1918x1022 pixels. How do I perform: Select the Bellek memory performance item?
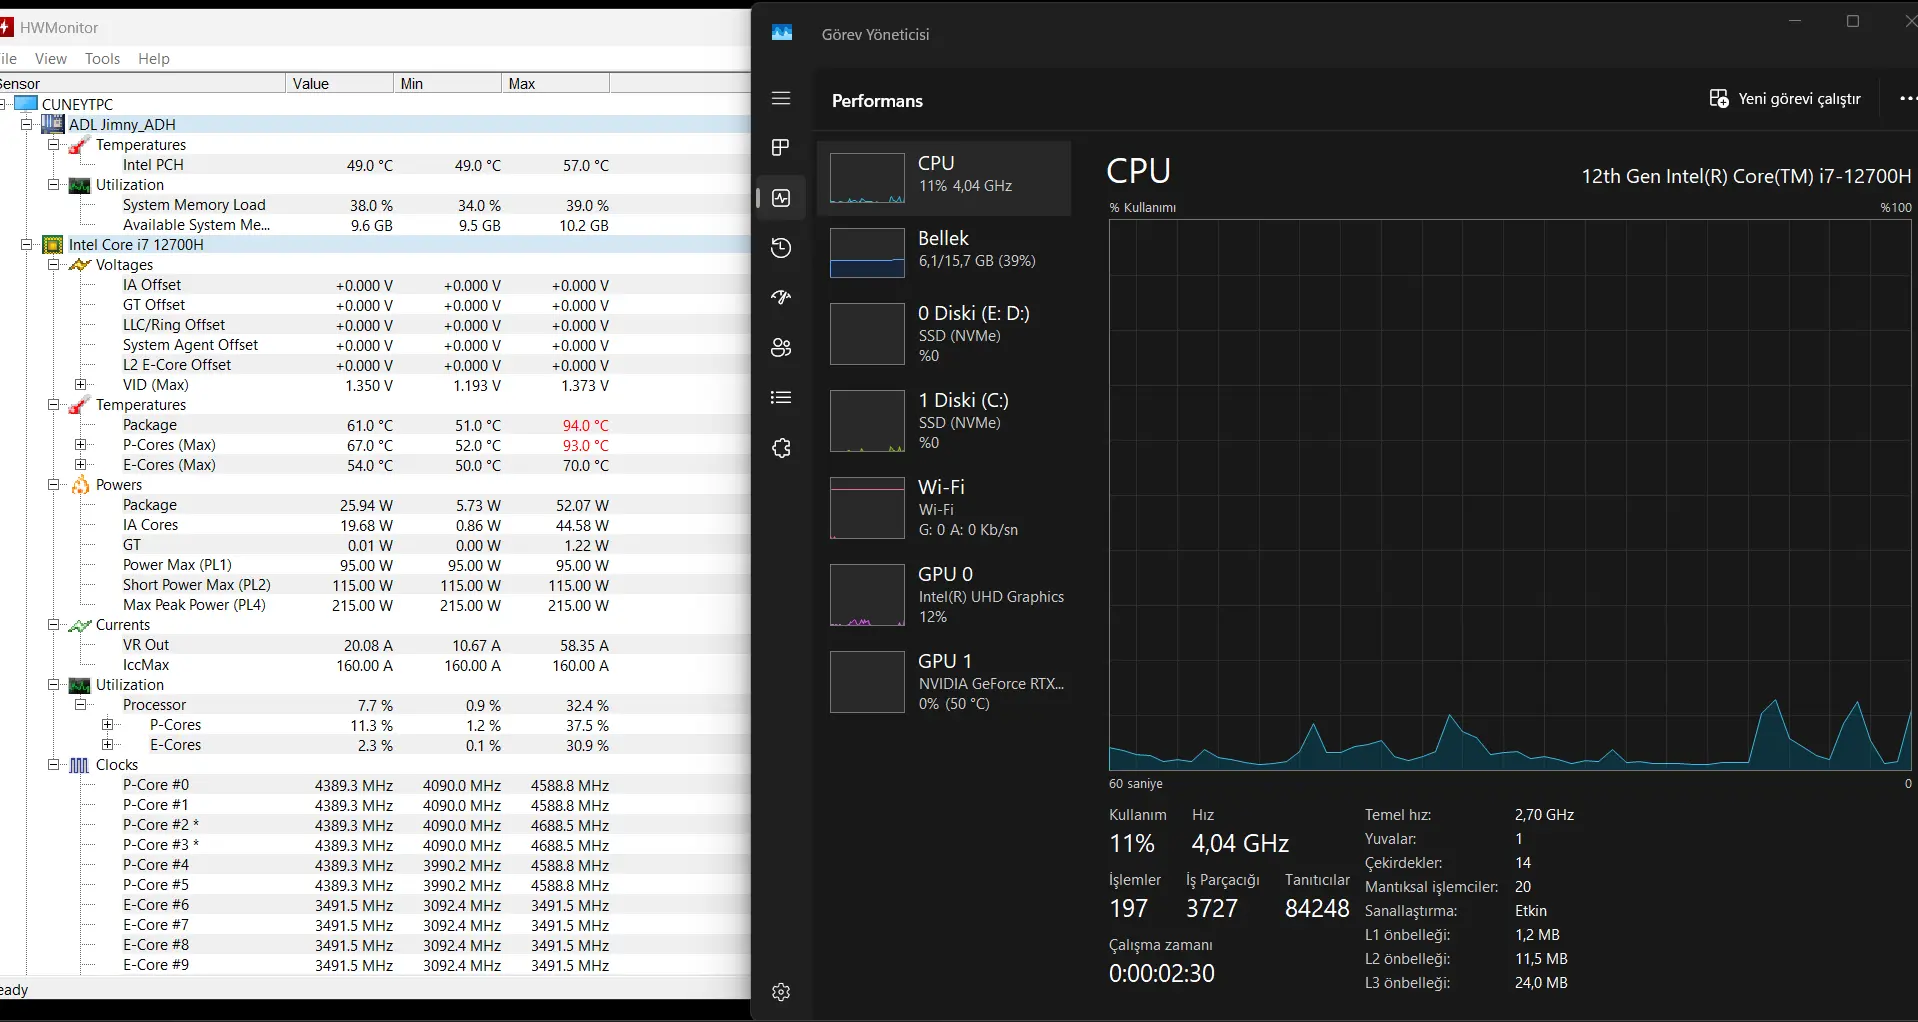tap(944, 252)
